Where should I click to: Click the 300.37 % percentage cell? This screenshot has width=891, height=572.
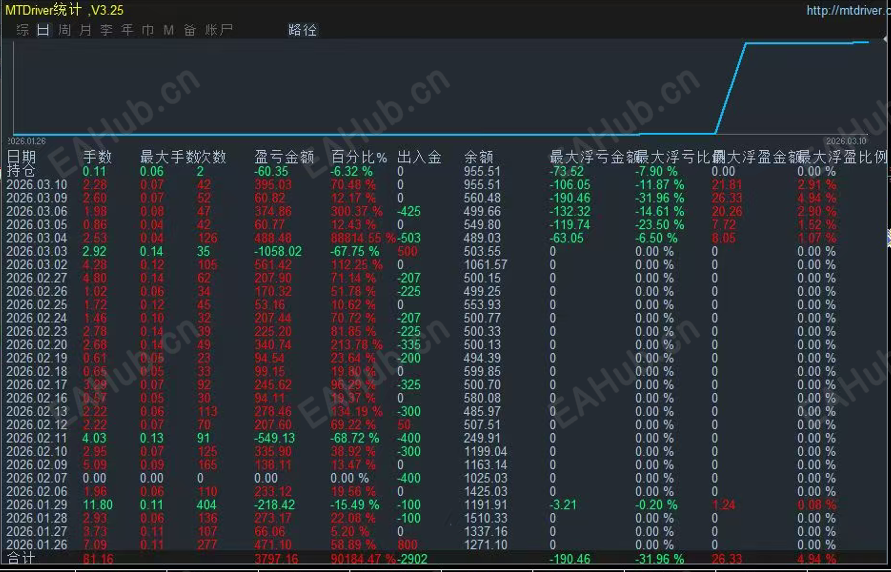(357, 211)
